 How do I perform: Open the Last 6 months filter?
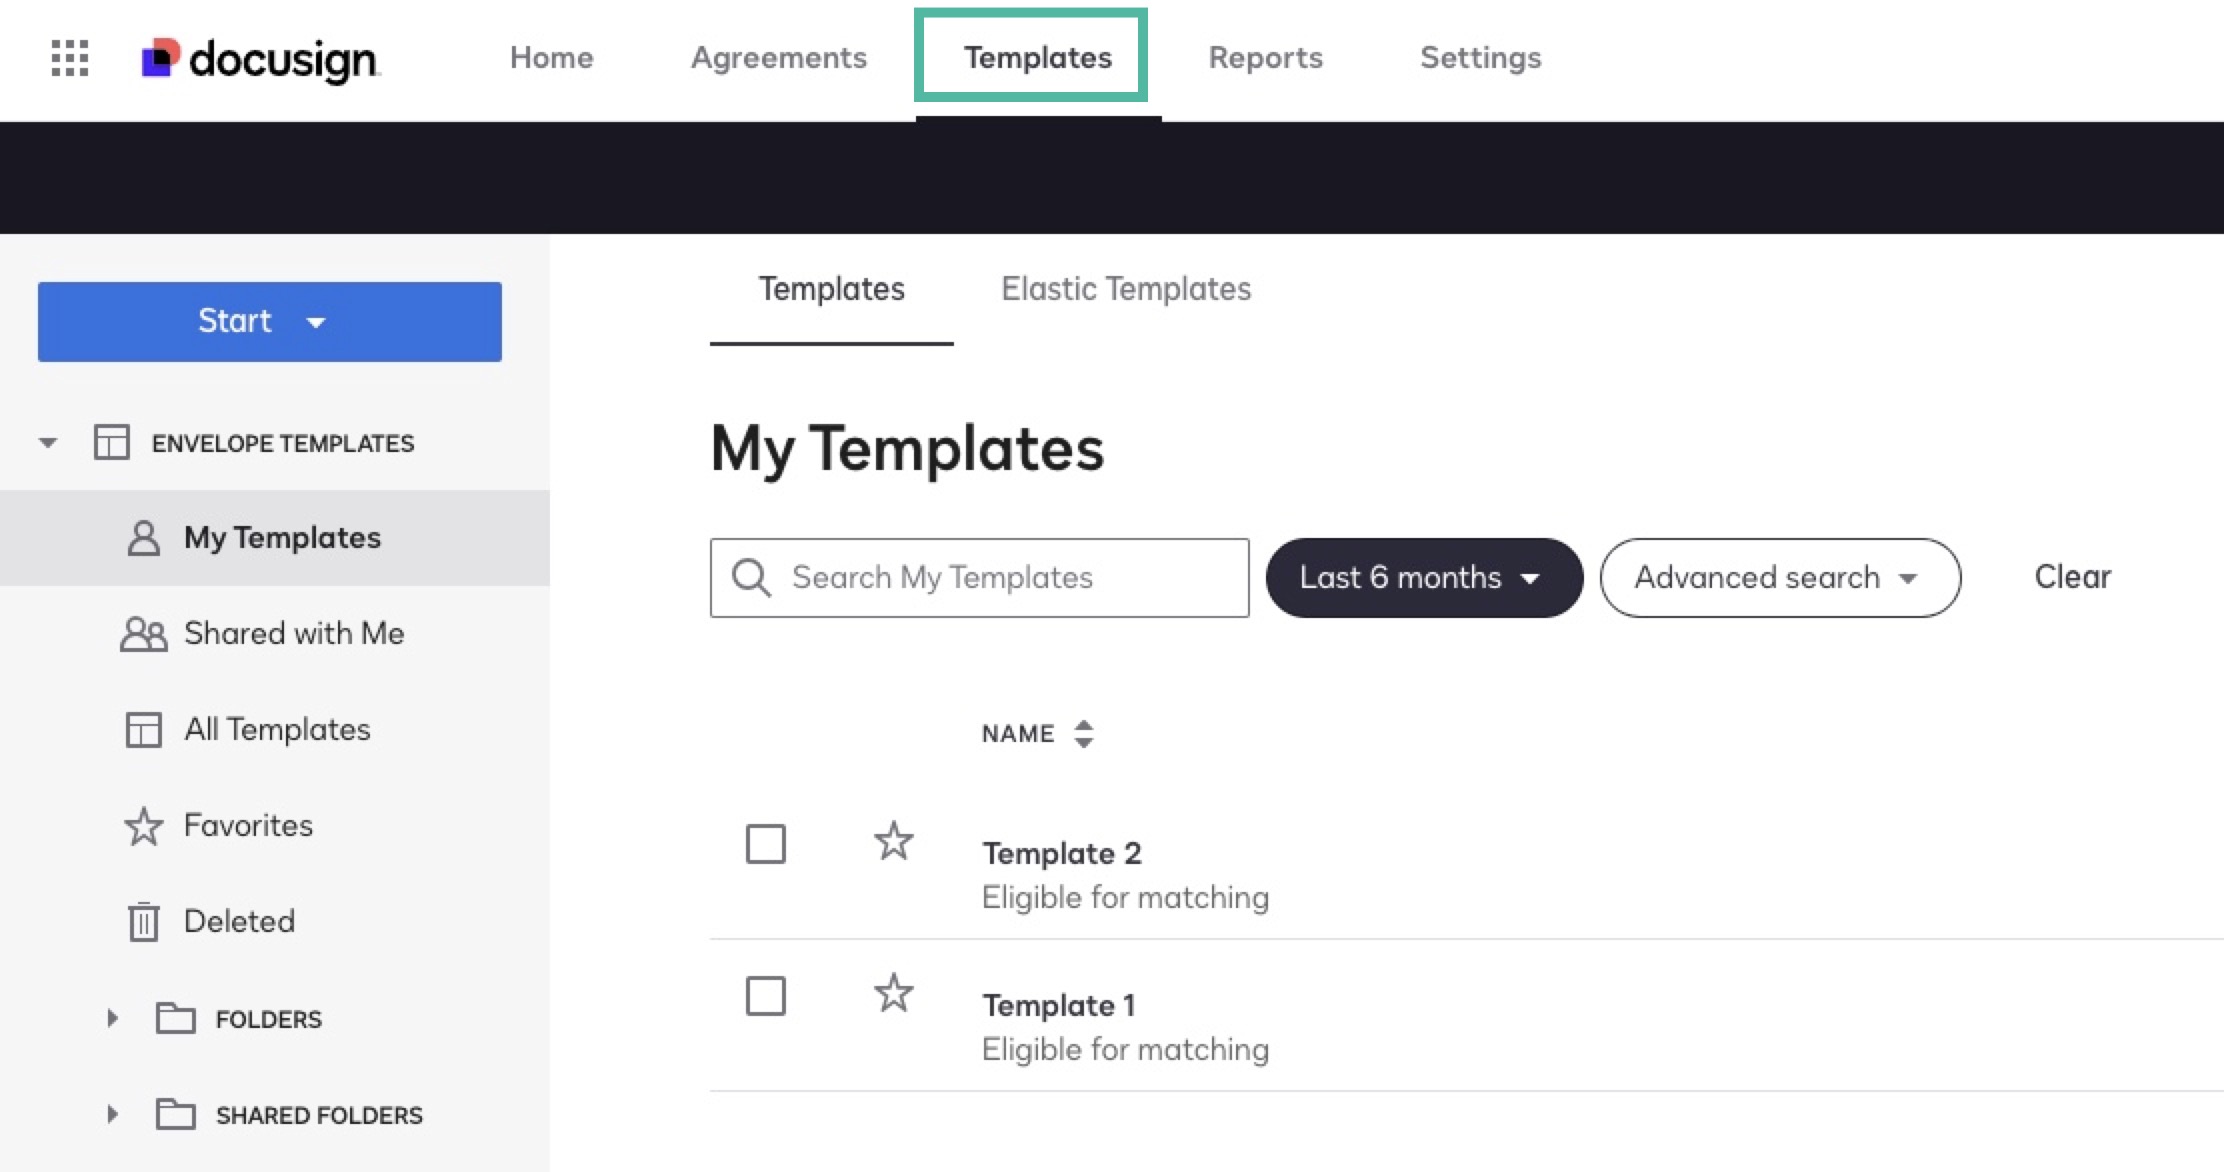pos(1423,578)
